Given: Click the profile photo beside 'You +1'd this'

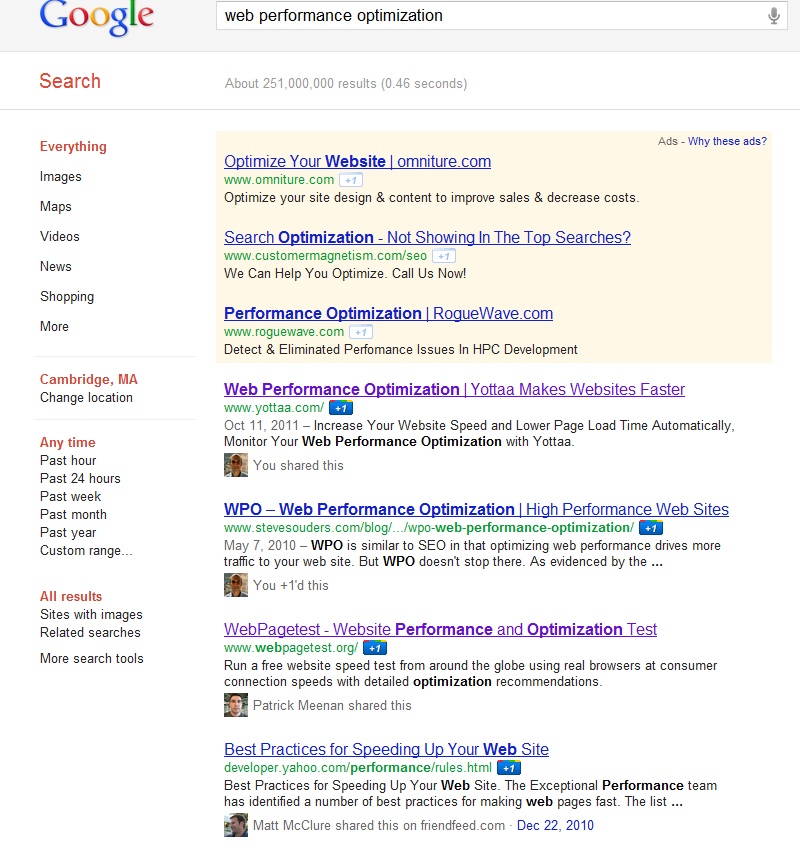Looking at the screenshot, I should click(236, 585).
